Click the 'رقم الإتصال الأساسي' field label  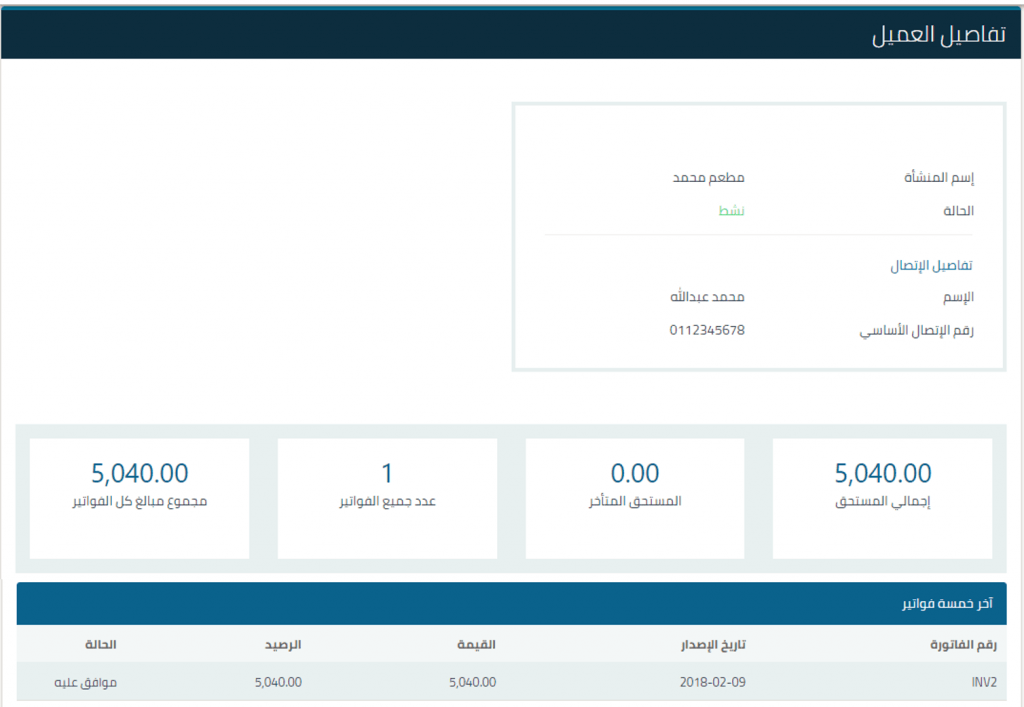(916, 330)
